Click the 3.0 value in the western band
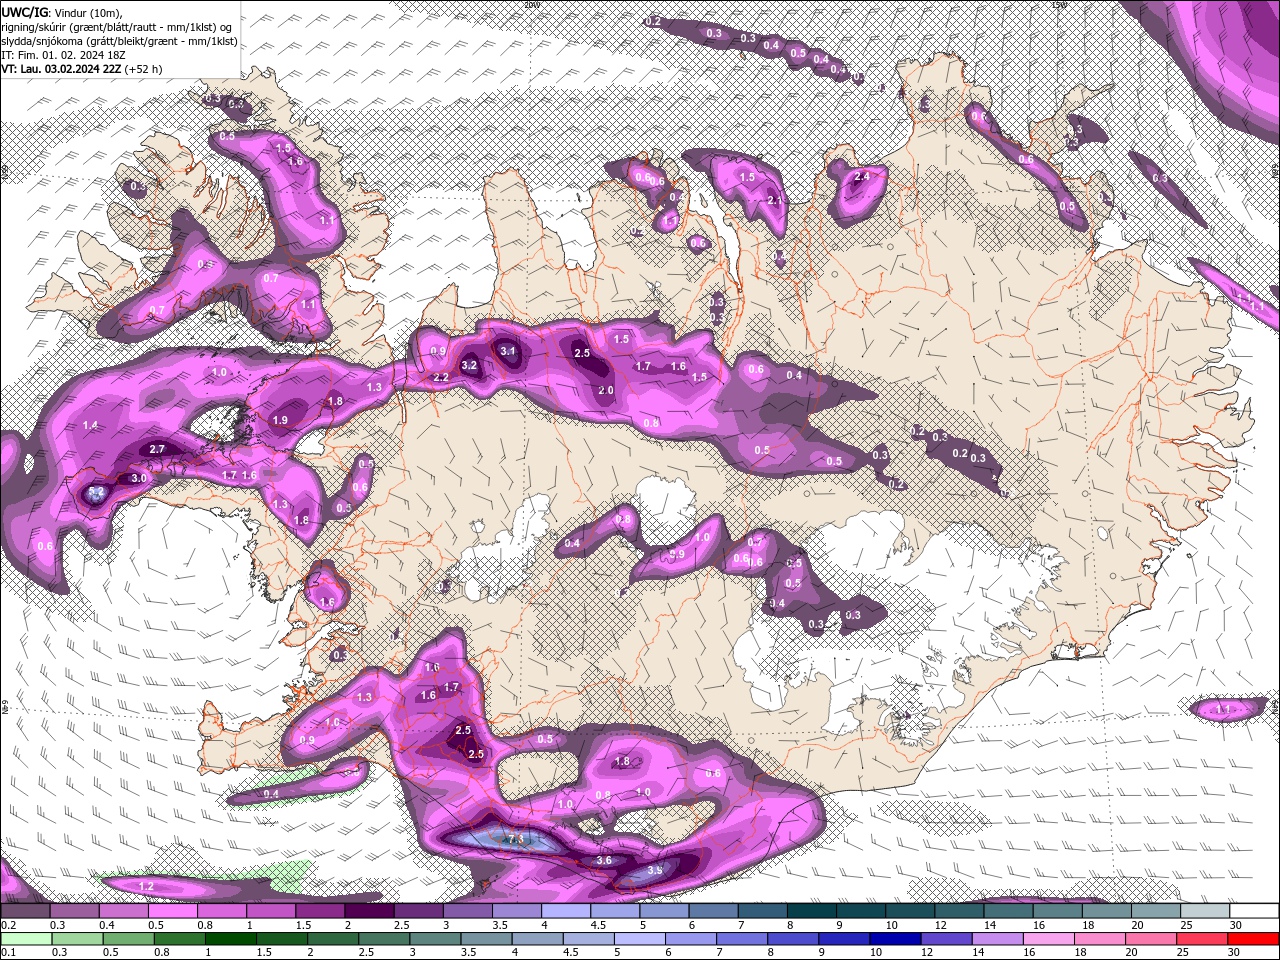This screenshot has width=1280, height=960. coord(139,479)
